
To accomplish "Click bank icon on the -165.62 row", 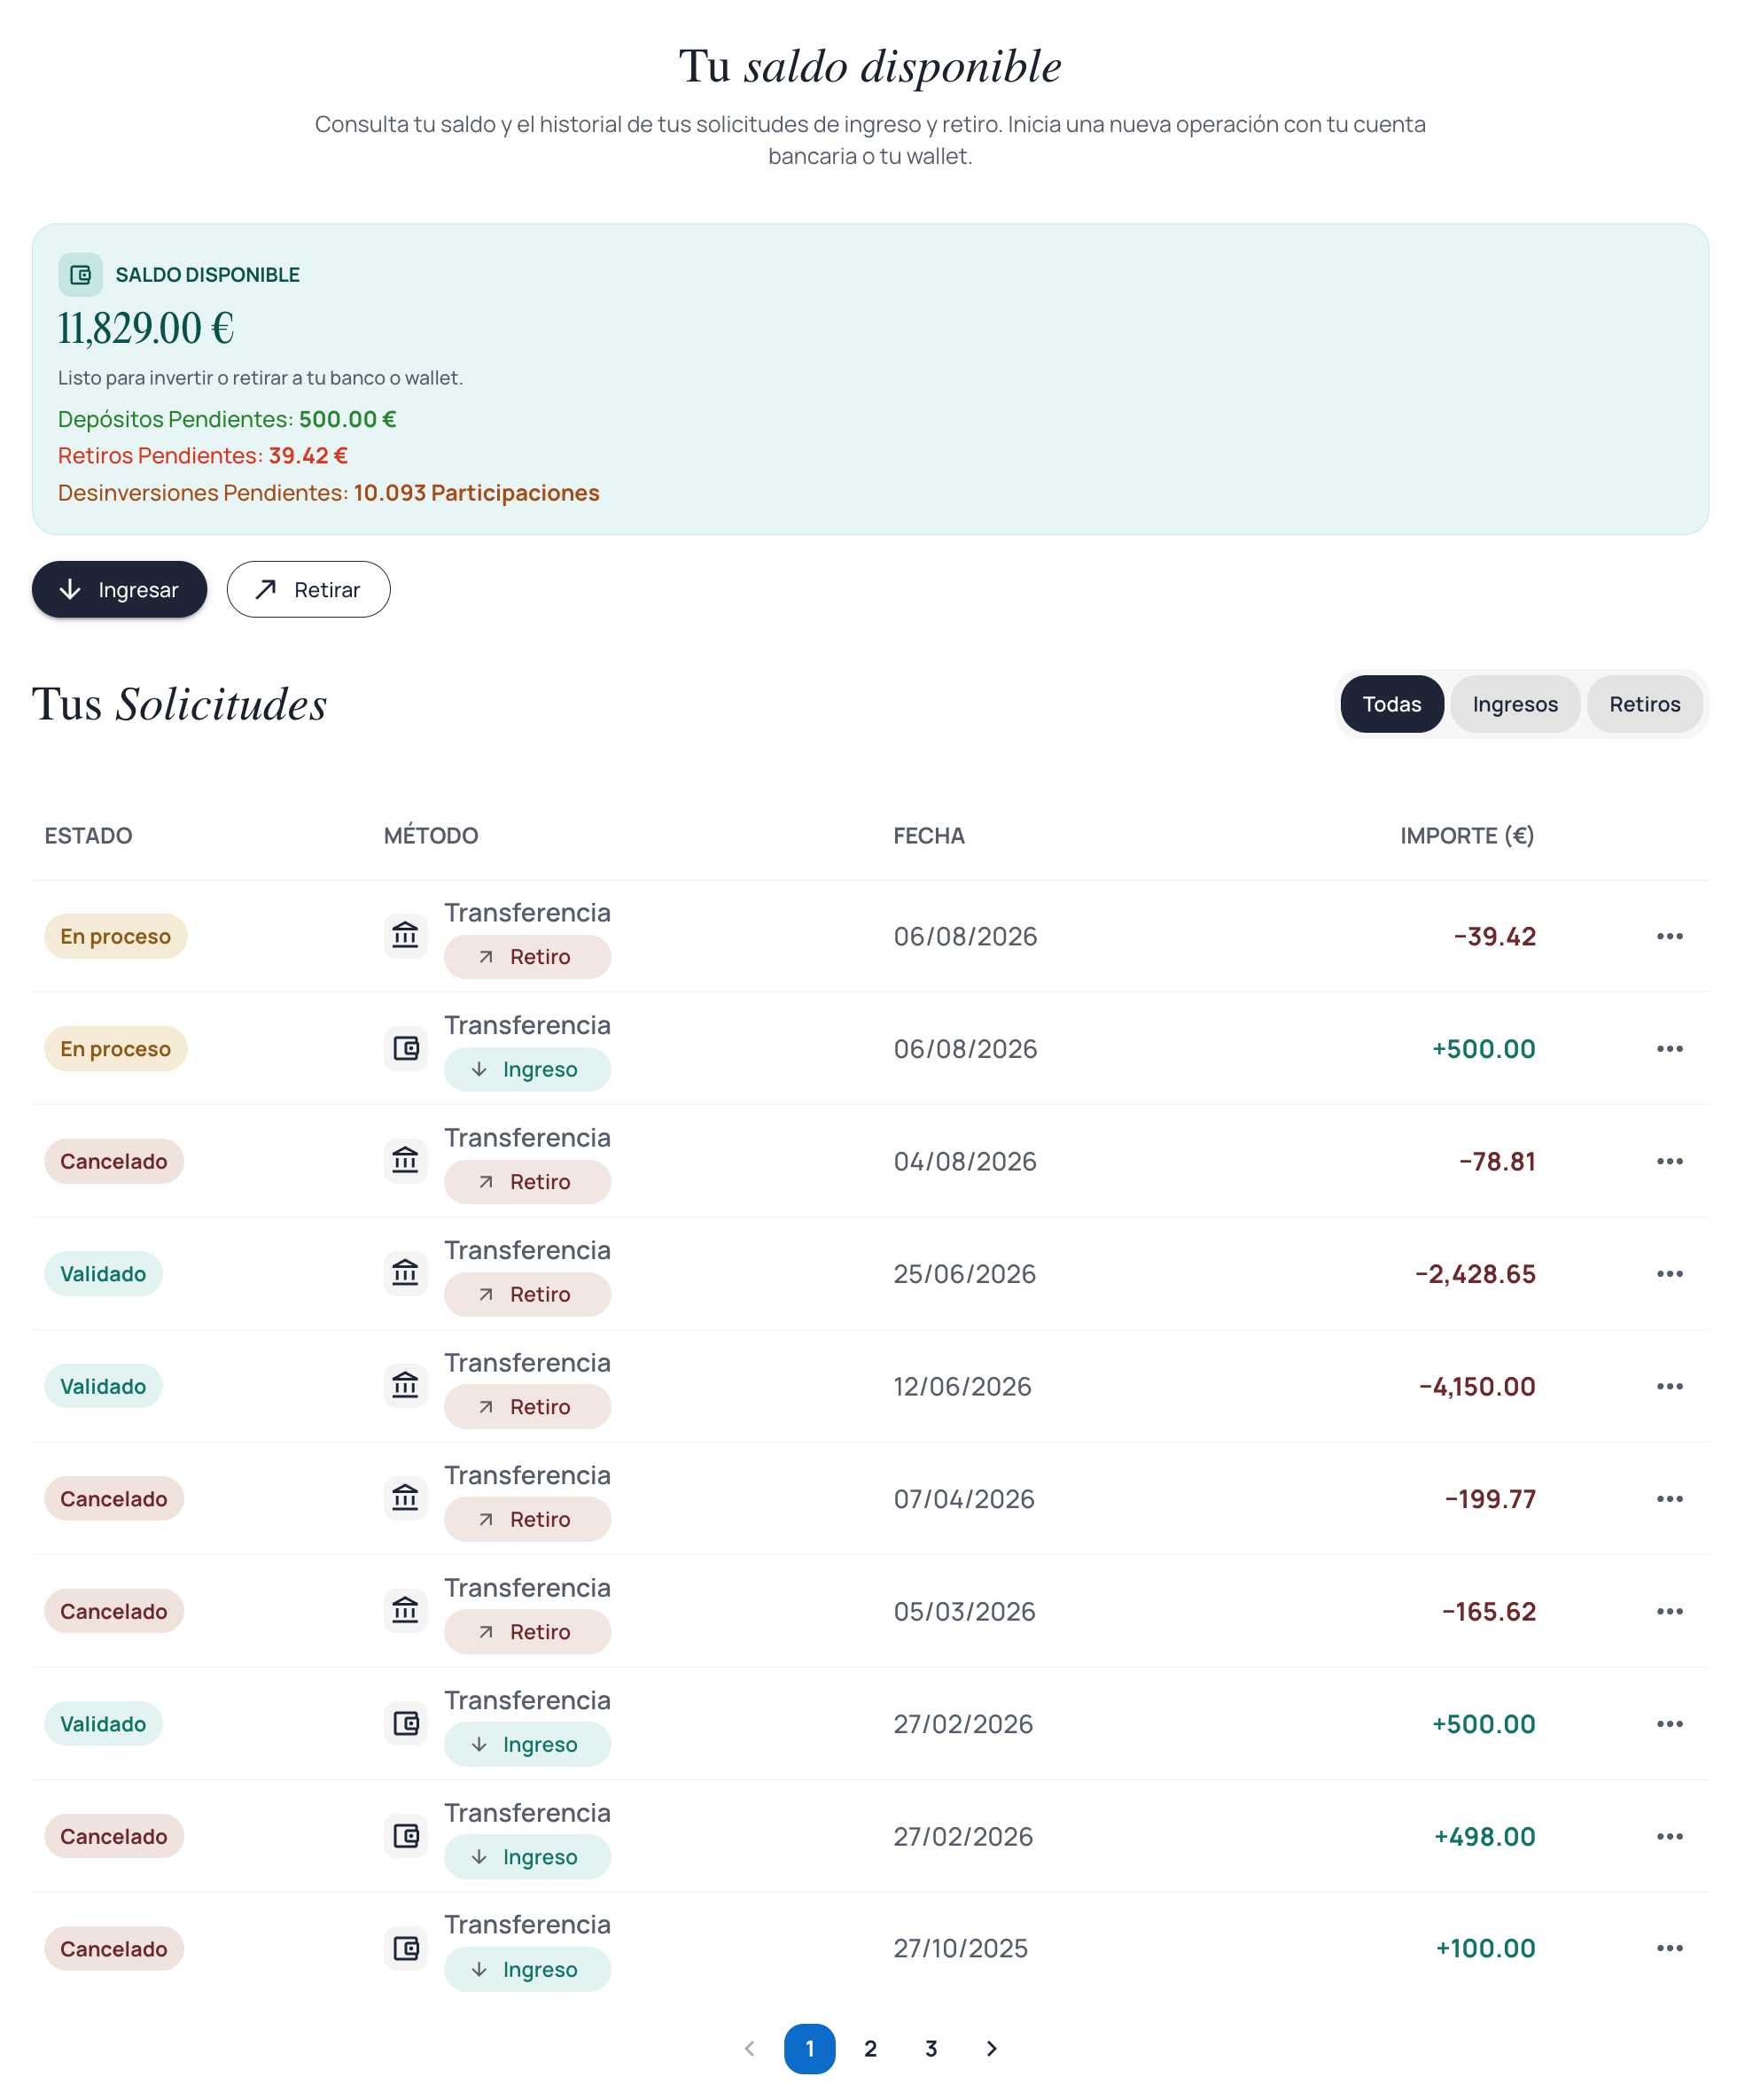I will [x=405, y=1610].
